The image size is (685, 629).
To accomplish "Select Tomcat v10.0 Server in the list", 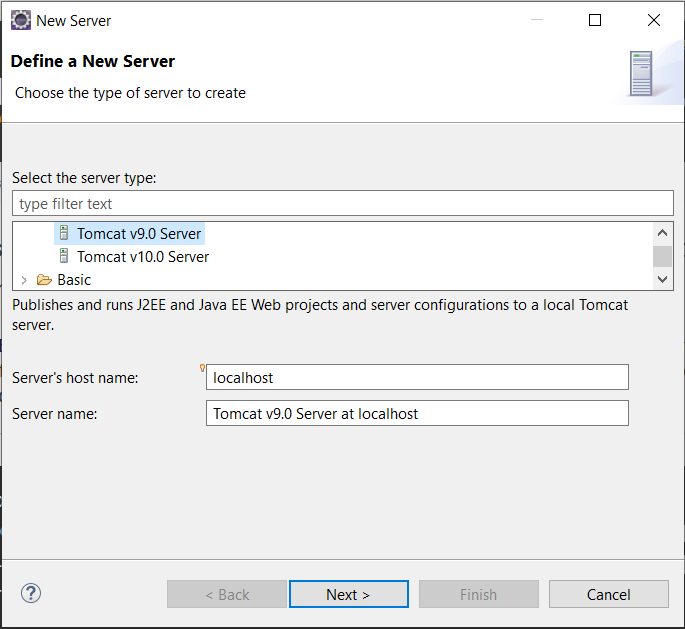I will 143,256.
